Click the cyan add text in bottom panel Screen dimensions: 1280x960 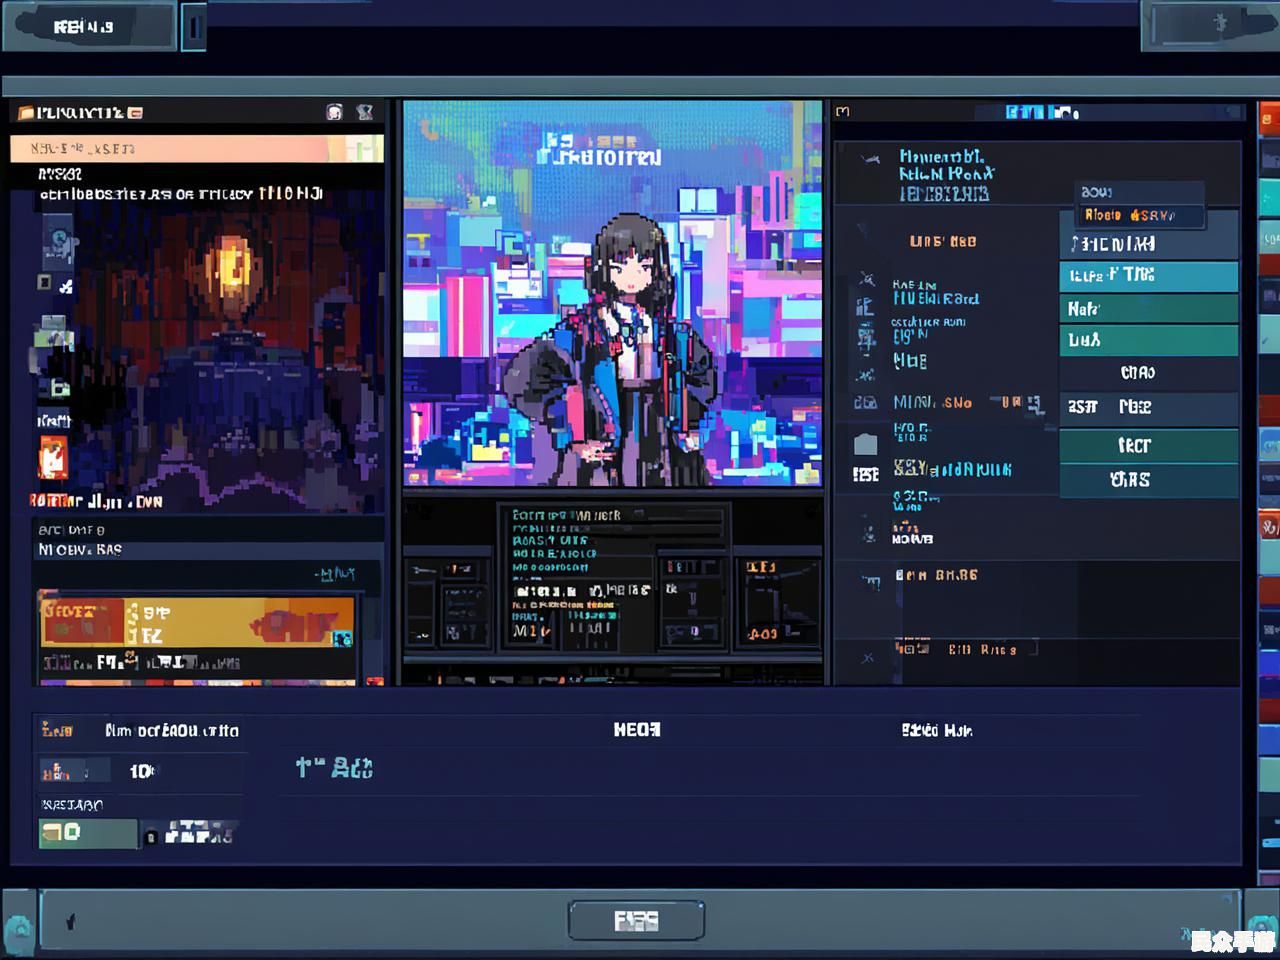pos(334,768)
